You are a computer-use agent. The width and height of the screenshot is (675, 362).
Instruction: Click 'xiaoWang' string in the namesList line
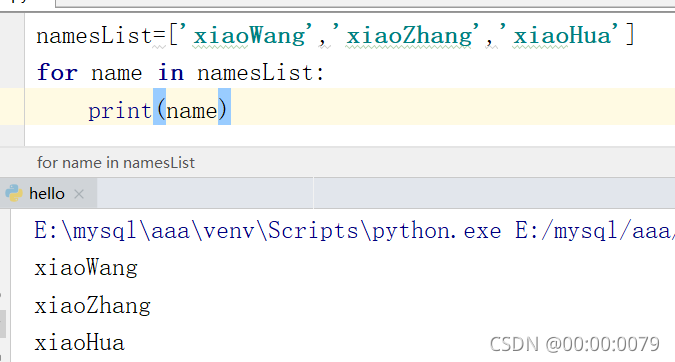pos(250,35)
